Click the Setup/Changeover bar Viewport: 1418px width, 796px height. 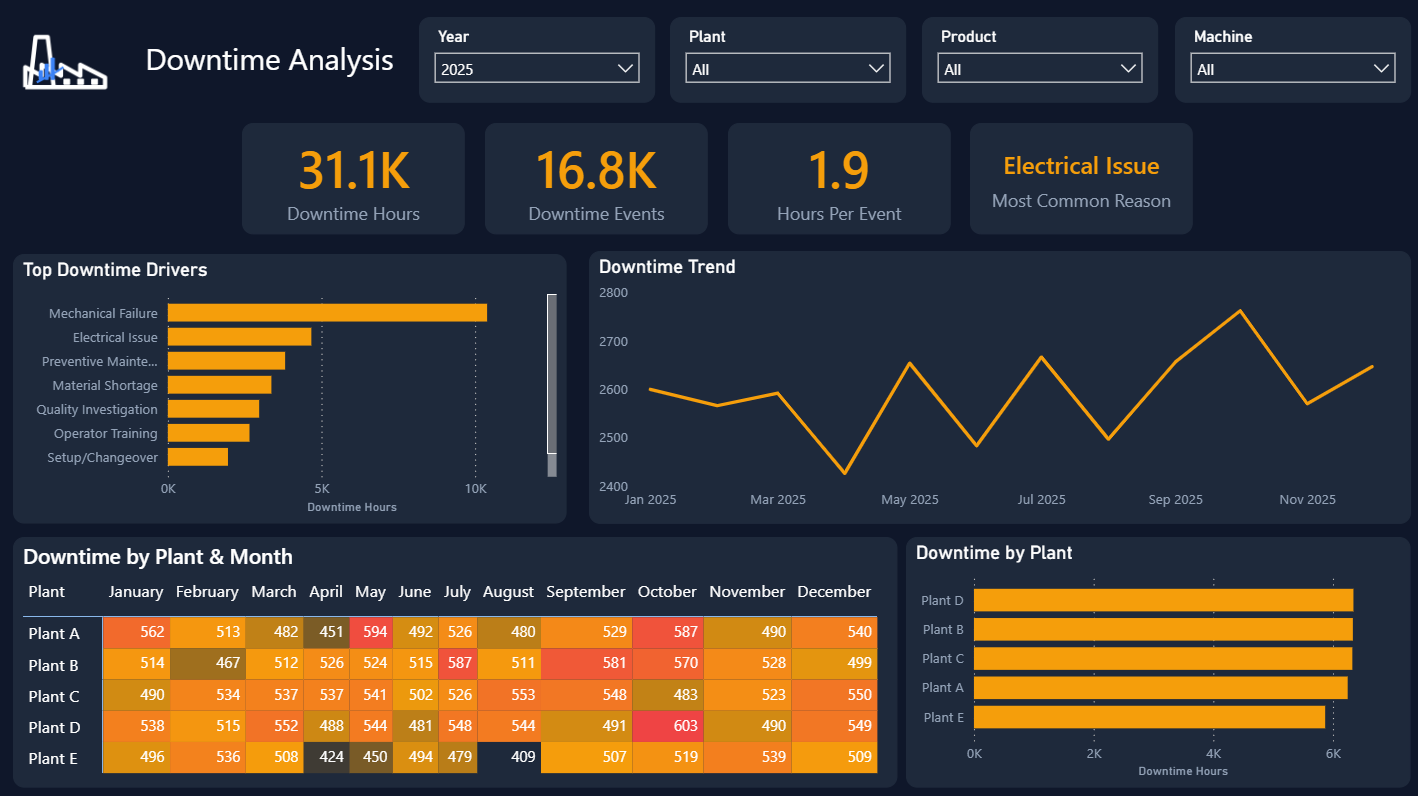click(198, 457)
